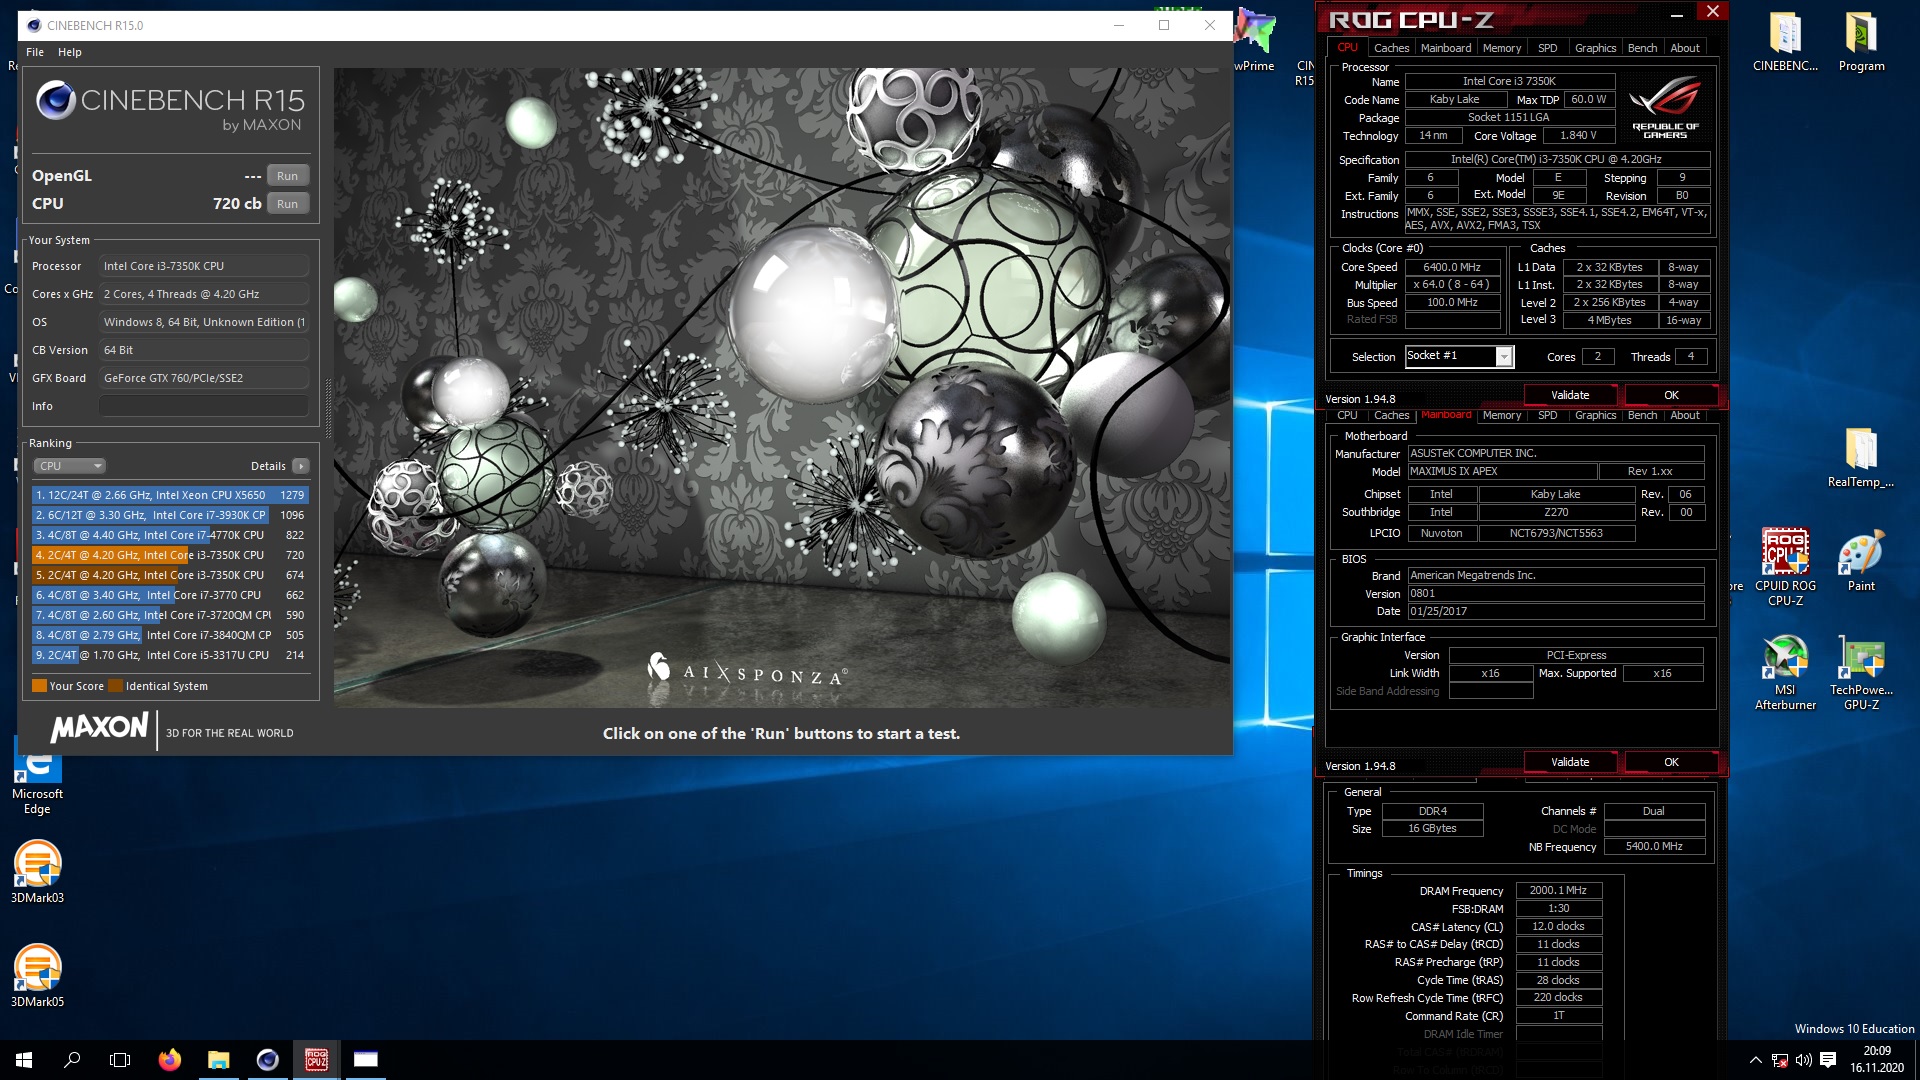Viewport: 1920px width, 1080px height.
Task: Run the CPU benchmark in Cinebench
Action: 287,204
